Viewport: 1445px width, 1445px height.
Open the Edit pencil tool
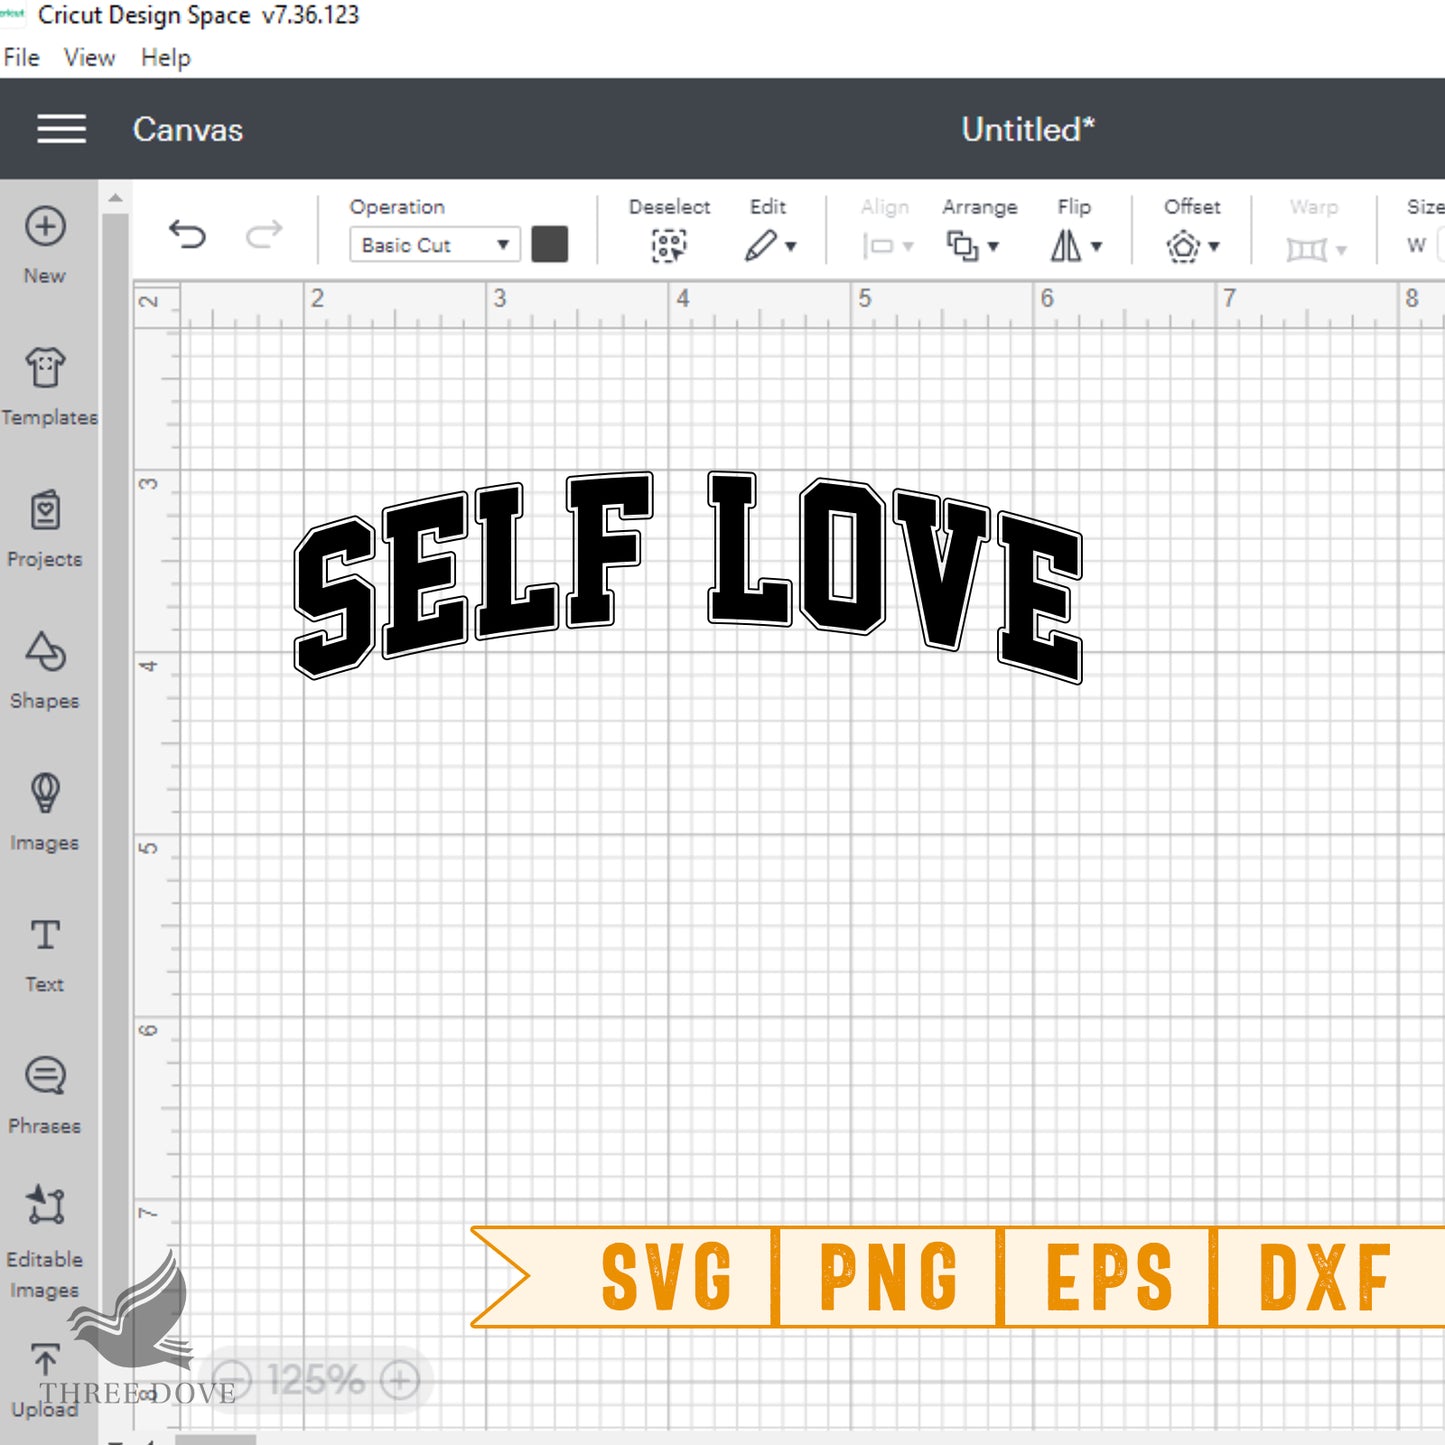tap(761, 245)
